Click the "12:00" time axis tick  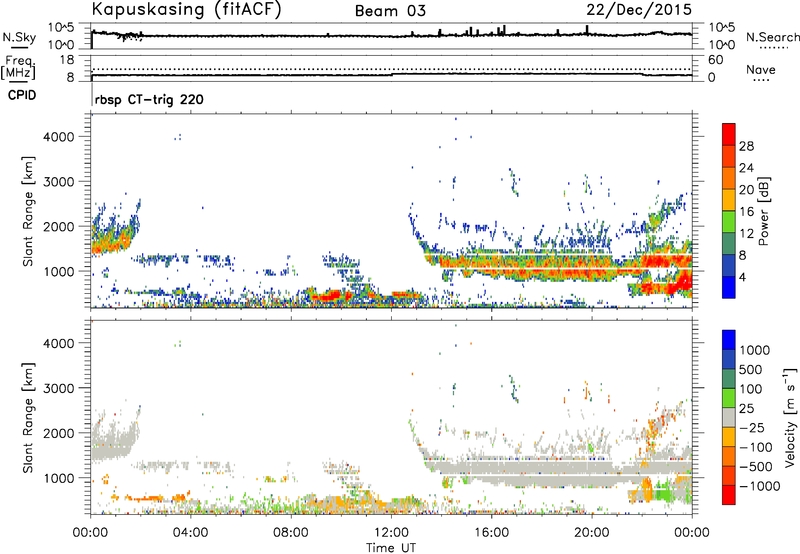(x=391, y=533)
